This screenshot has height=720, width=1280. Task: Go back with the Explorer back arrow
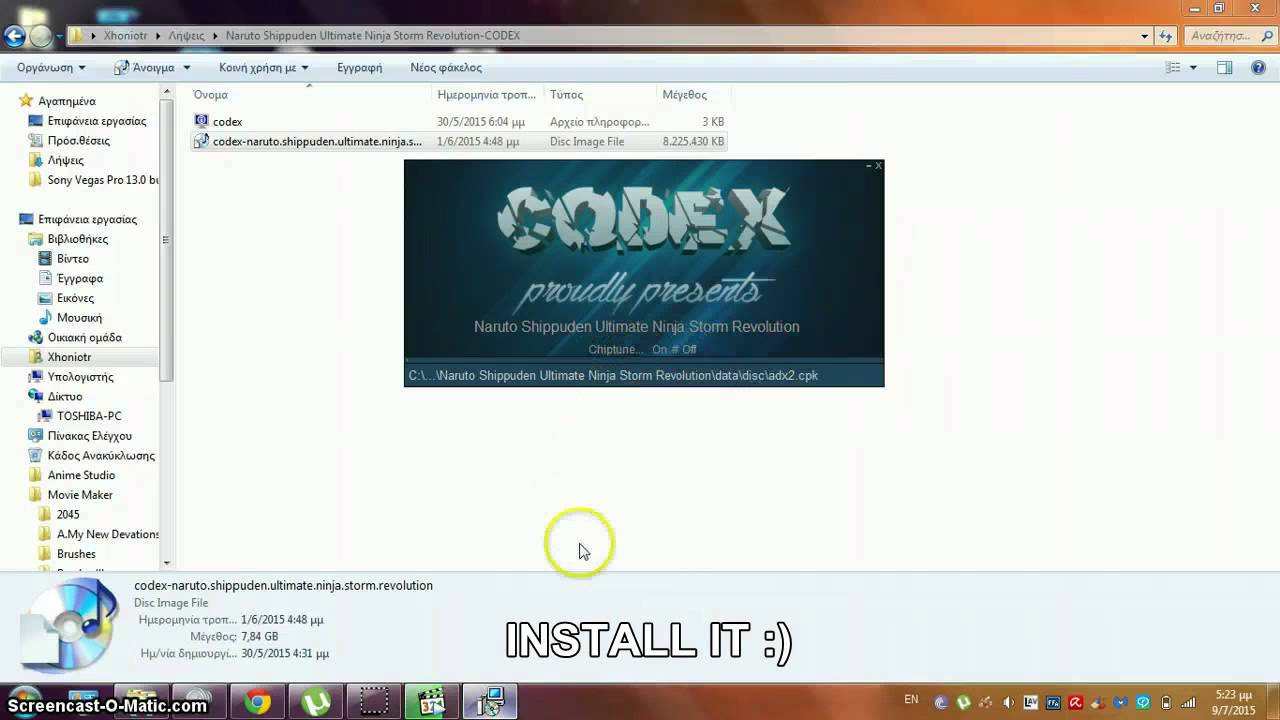14,36
